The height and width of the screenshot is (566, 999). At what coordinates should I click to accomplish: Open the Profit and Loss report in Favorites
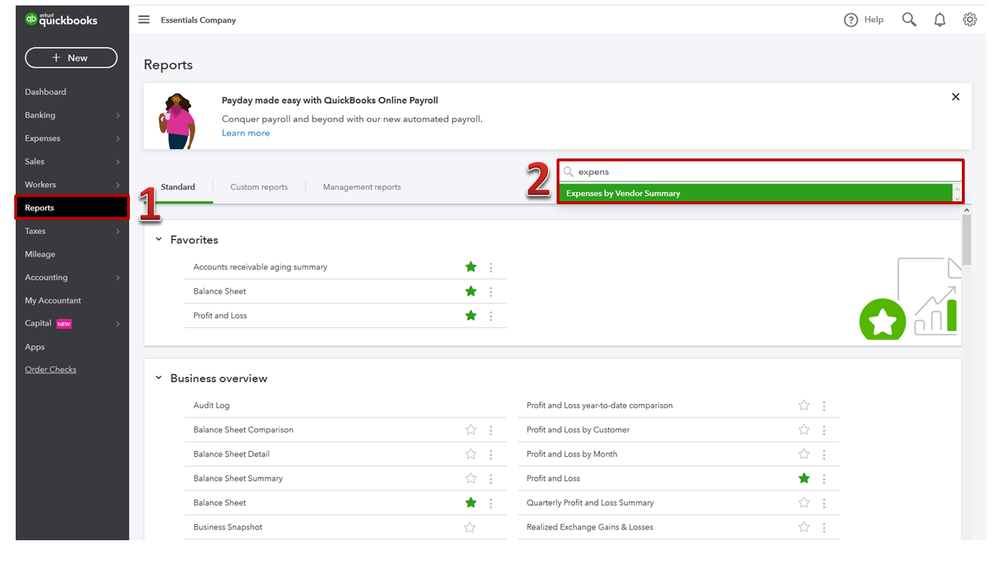click(220, 316)
